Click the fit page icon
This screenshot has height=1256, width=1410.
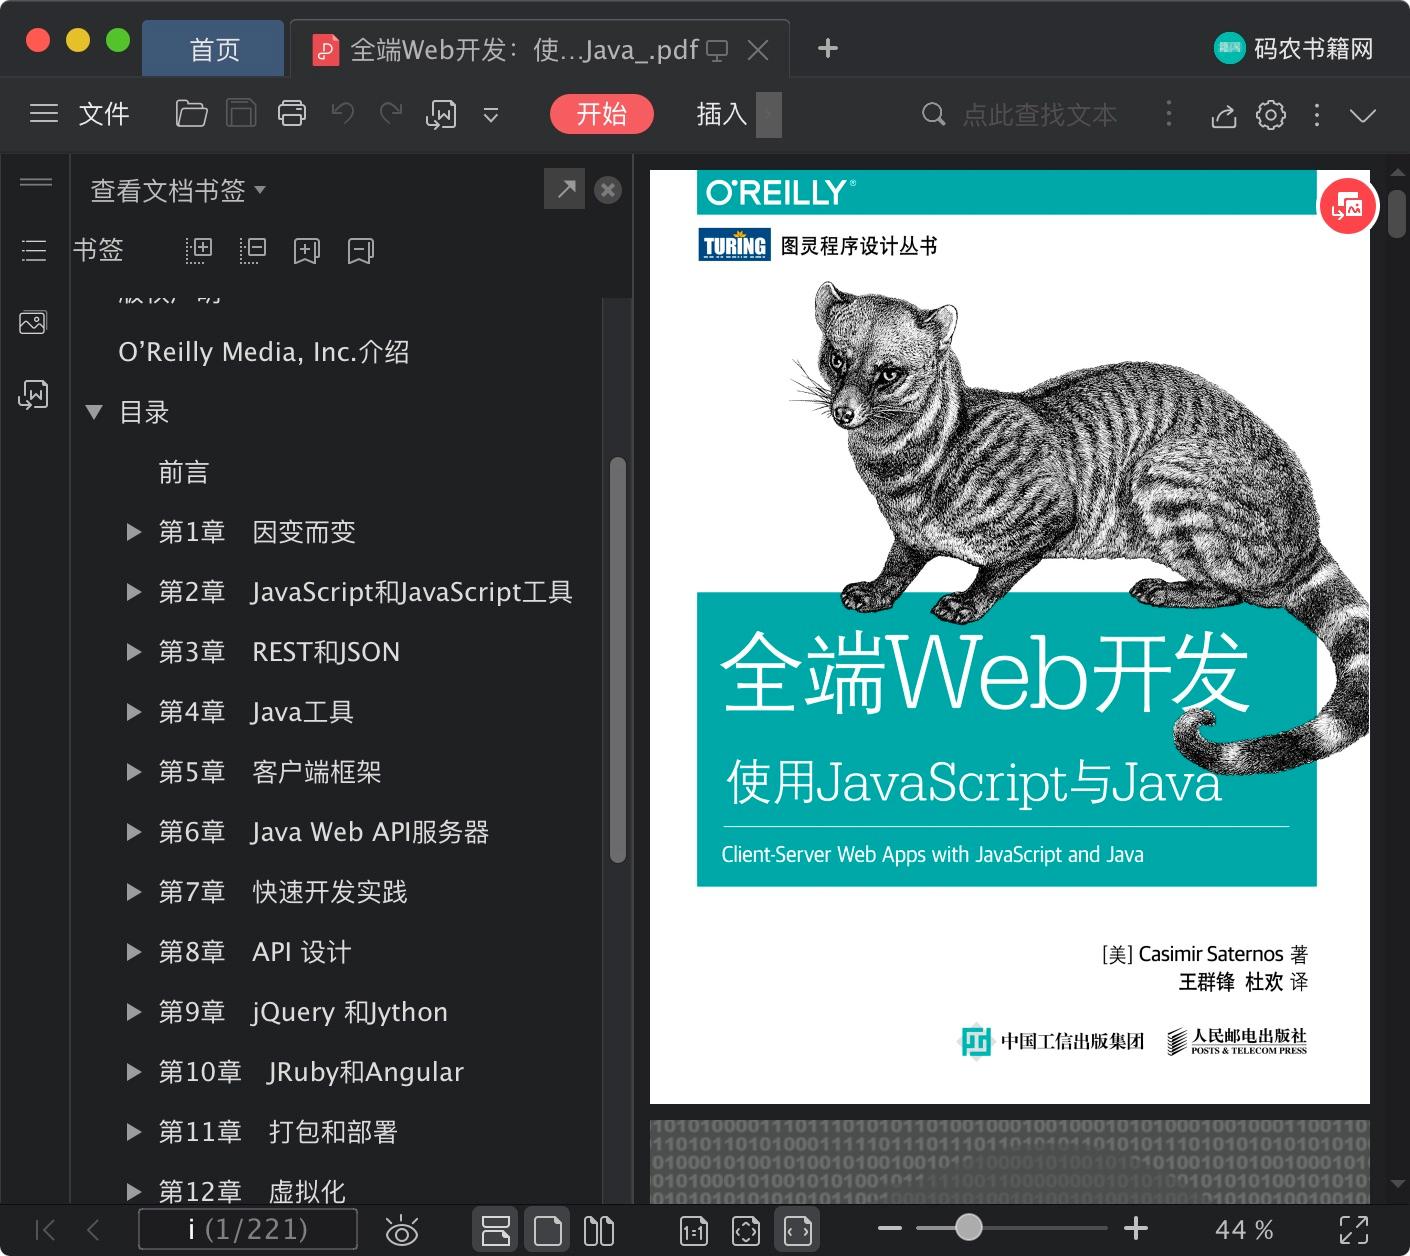coord(746,1230)
